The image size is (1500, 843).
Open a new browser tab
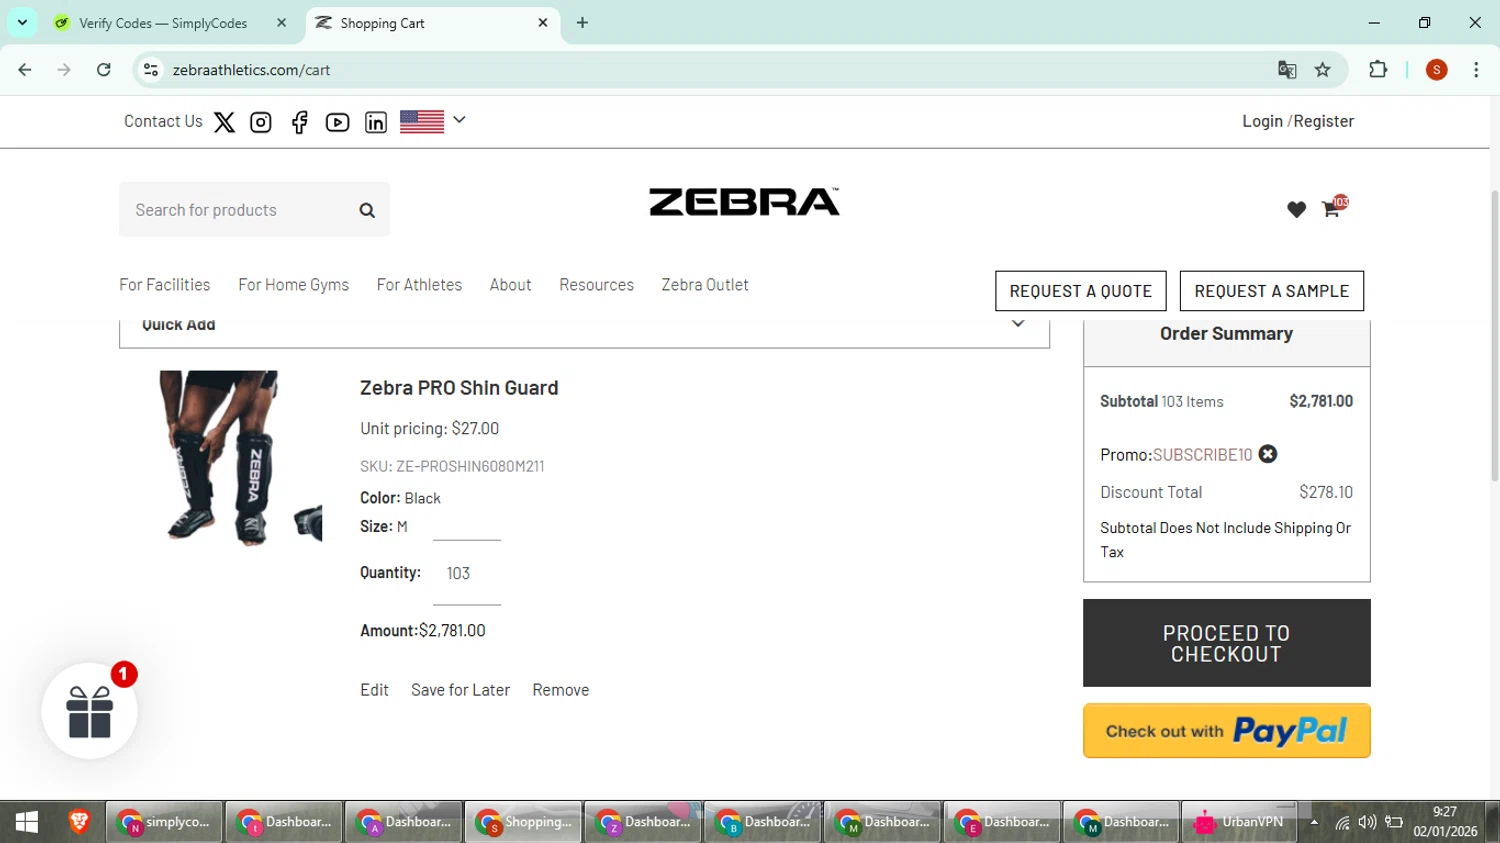[582, 23]
